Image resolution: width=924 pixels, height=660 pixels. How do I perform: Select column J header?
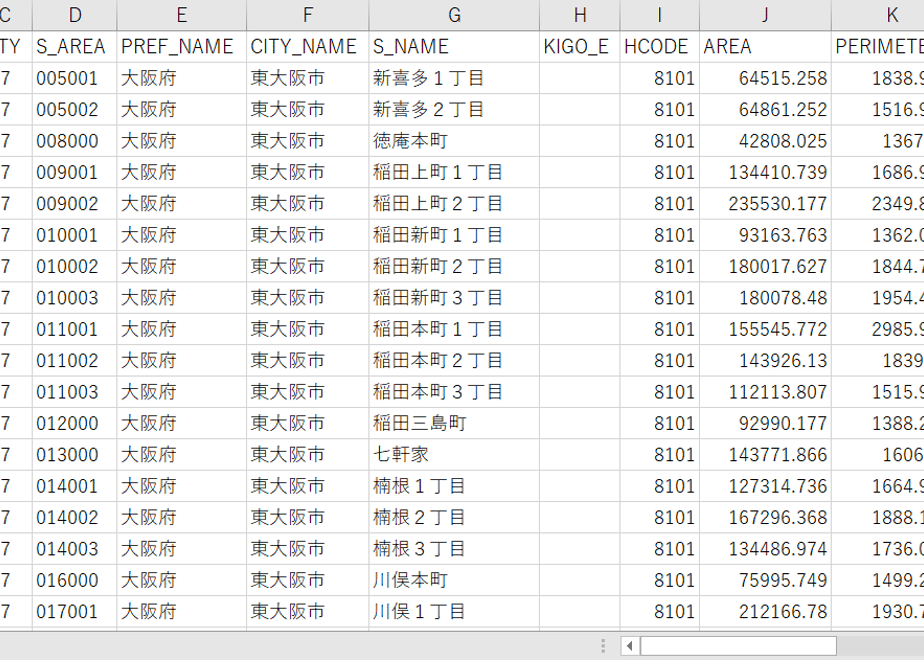765,15
